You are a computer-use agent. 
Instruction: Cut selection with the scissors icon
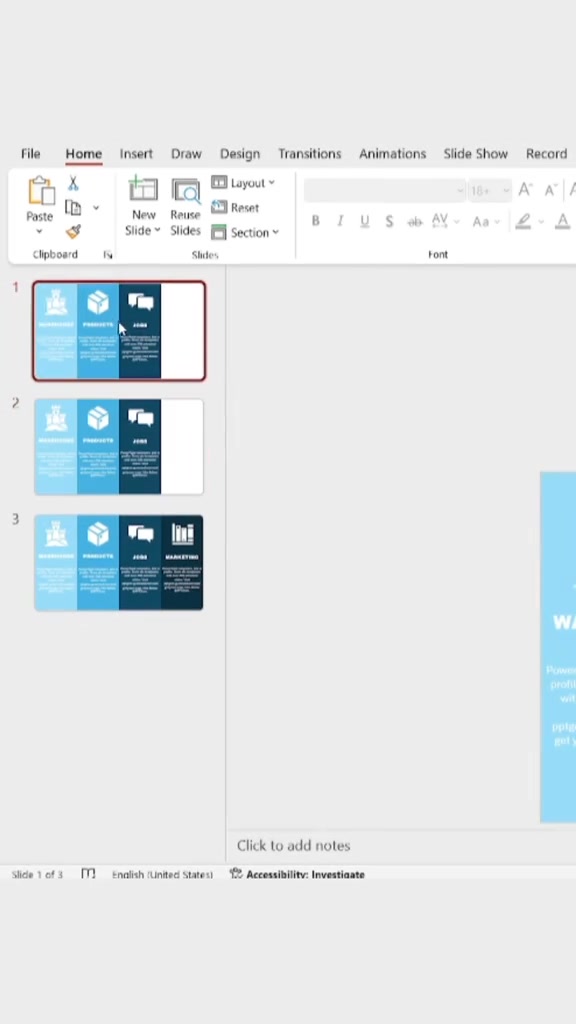[73, 184]
